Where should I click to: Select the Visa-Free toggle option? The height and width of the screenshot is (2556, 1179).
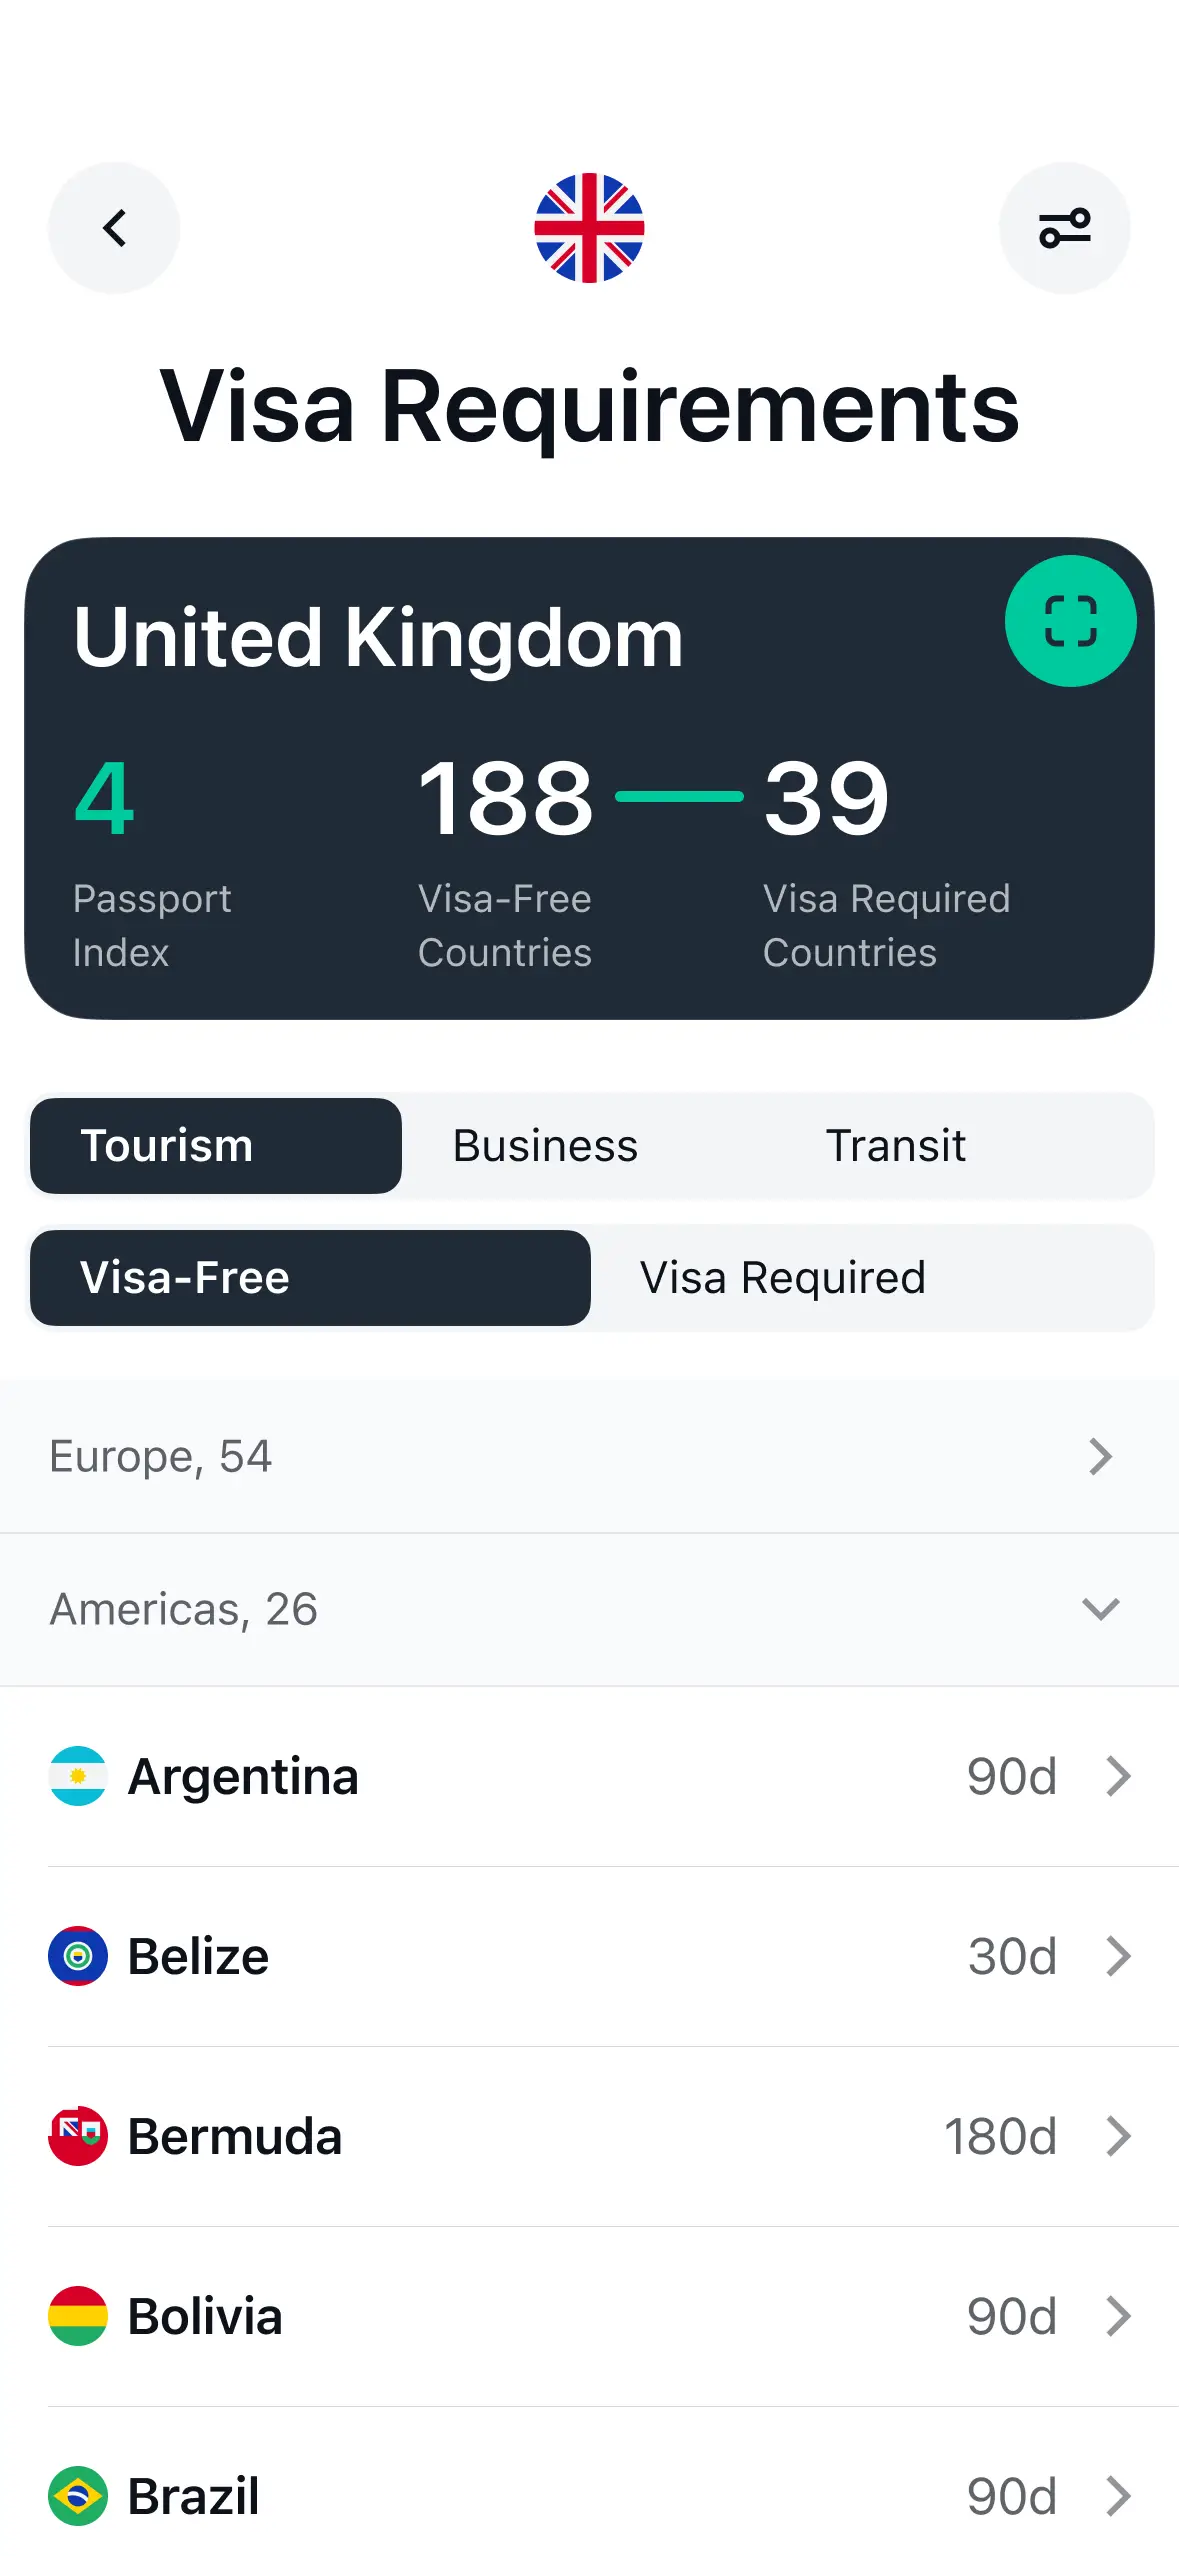coord(310,1278)
